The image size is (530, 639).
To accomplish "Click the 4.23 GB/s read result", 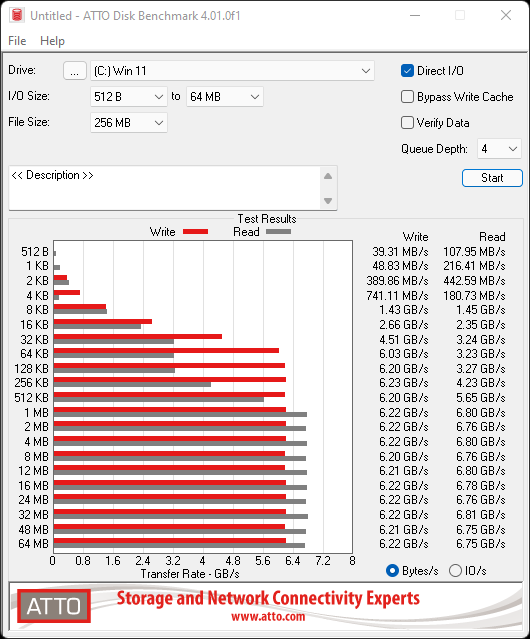I will pyautogui.click(x=481, y=383).
